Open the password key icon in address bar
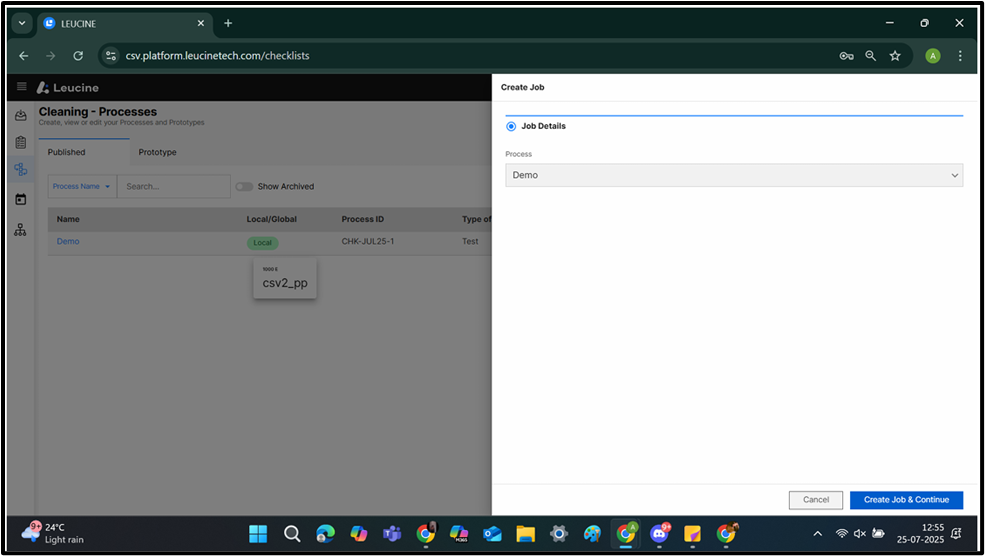 pyautogui.click(x=846, y=56)
